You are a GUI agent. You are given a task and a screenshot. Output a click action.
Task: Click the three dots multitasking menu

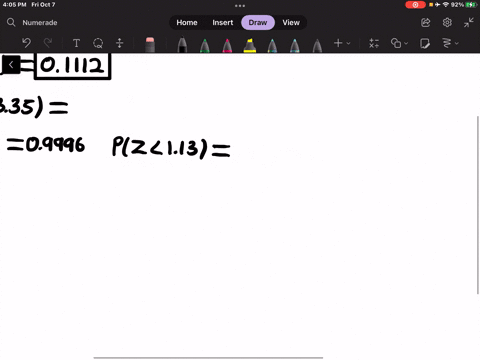click(240, 6)
